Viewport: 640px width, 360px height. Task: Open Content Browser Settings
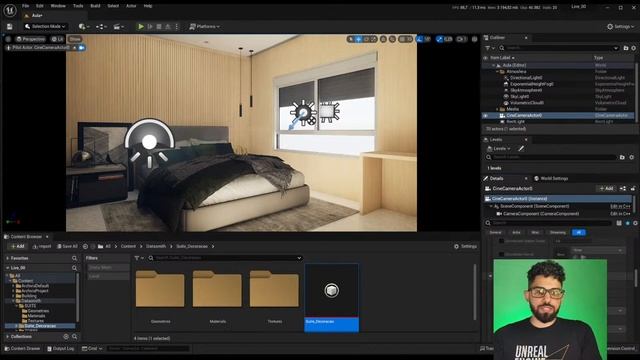[x=465, y=247]
